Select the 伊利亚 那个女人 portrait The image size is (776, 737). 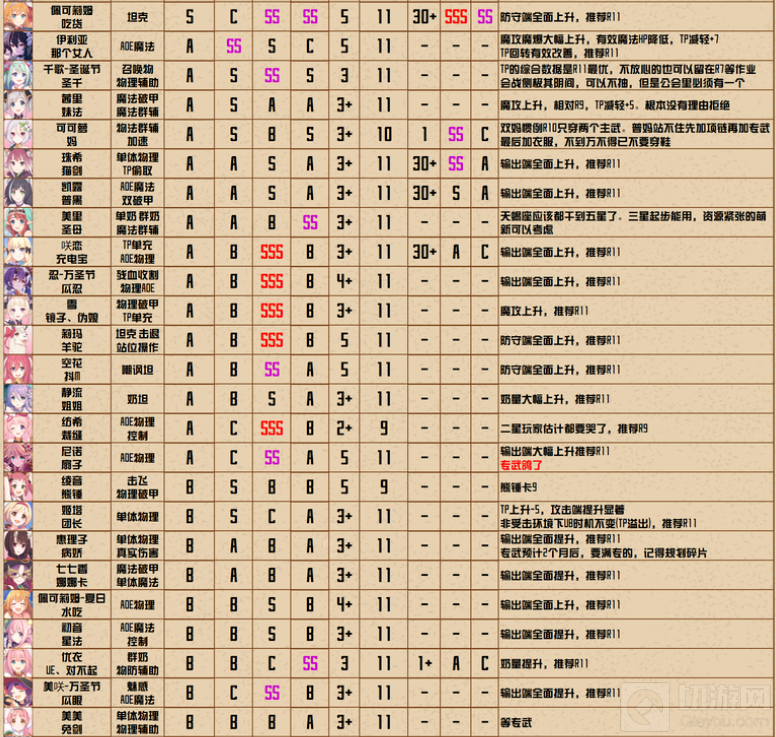point(18,47)
